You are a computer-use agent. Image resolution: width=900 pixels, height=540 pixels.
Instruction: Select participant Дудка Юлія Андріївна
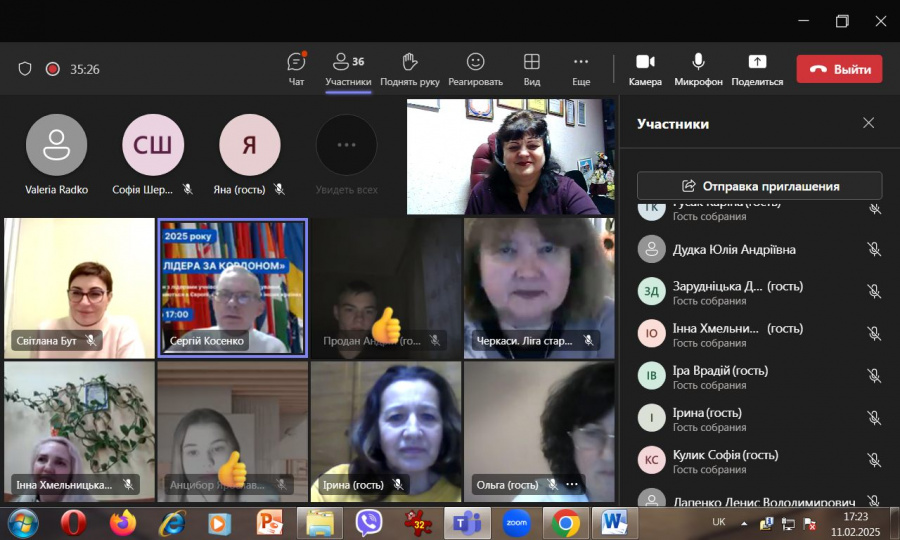759,250
